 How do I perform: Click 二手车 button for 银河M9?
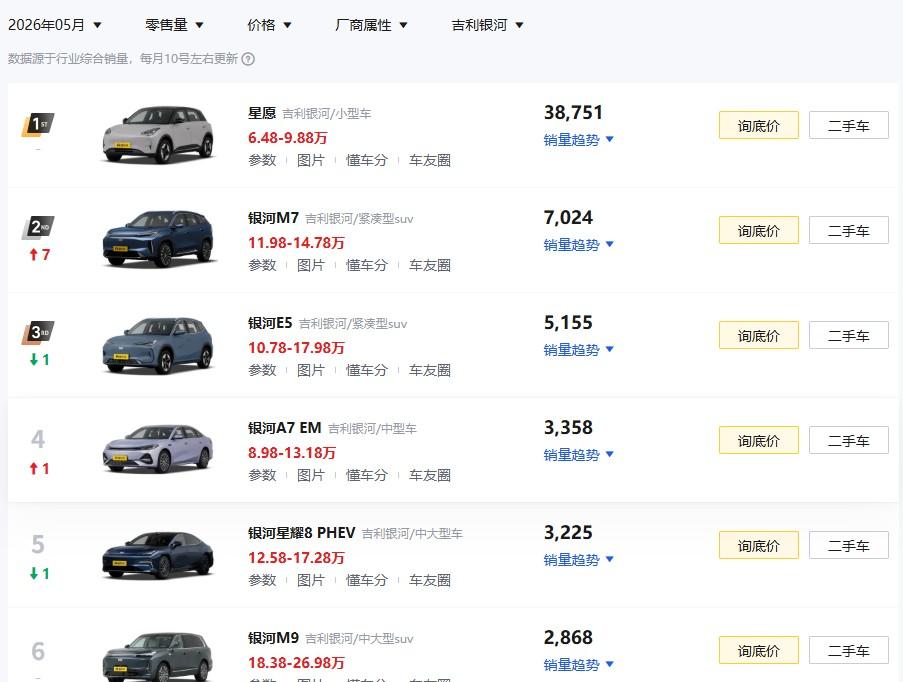click(848, 650)
